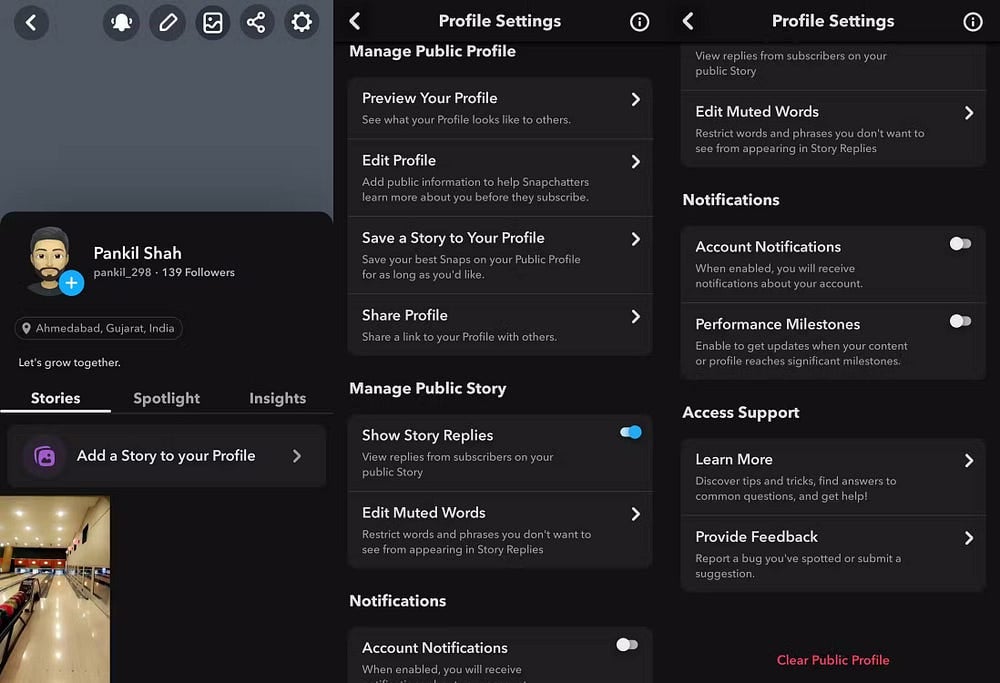Go back using the arrow on the profile page

click(x=31, y=22)
